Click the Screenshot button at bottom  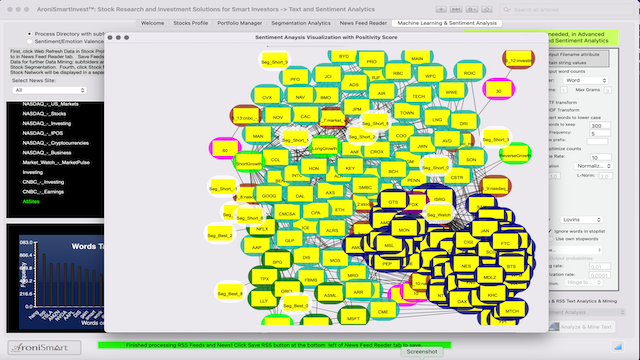[x=422, y=351]
